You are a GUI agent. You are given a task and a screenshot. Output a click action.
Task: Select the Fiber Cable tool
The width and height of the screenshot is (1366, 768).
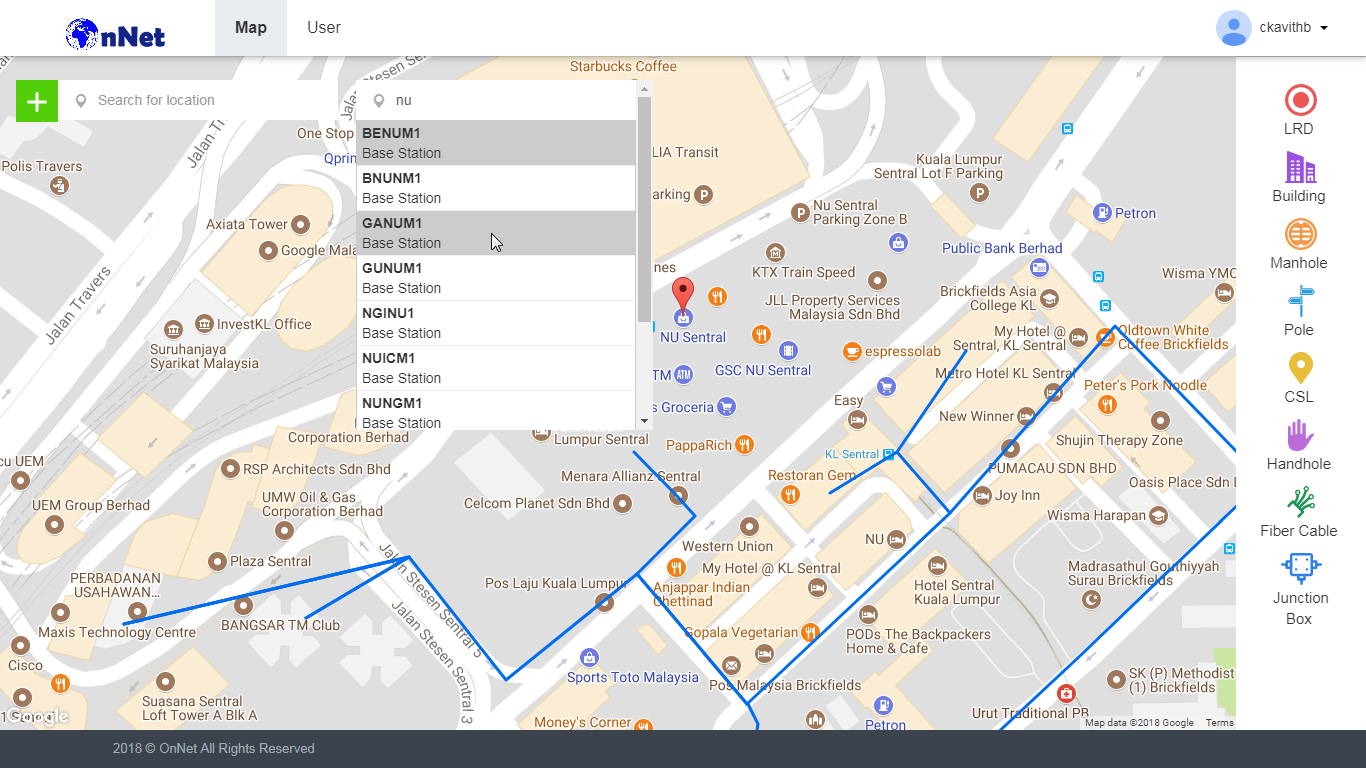pyautogui.click(x=1300, y=502)
